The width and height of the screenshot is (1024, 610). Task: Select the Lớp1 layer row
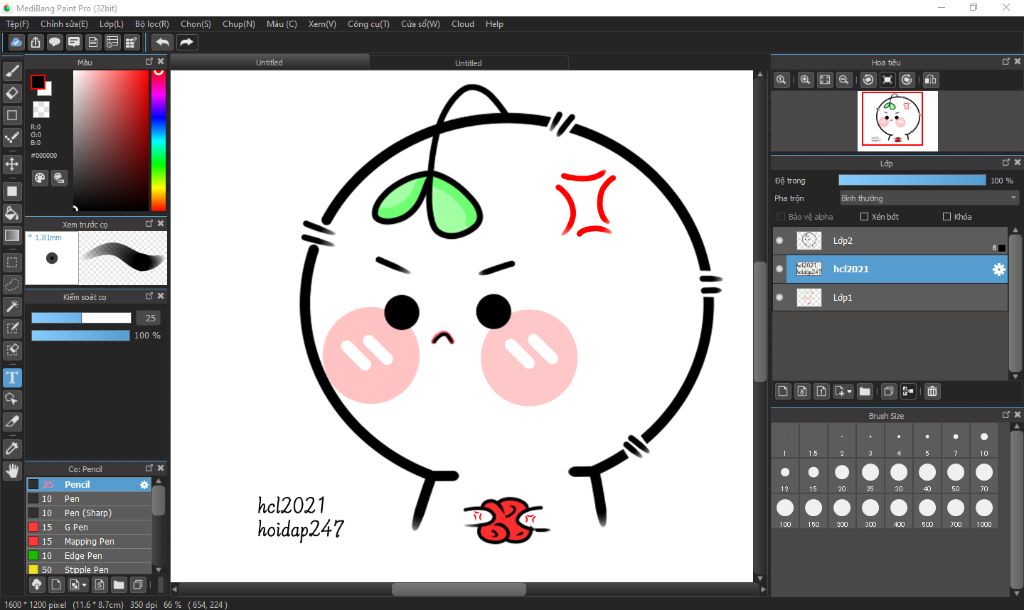click(890, 297)
